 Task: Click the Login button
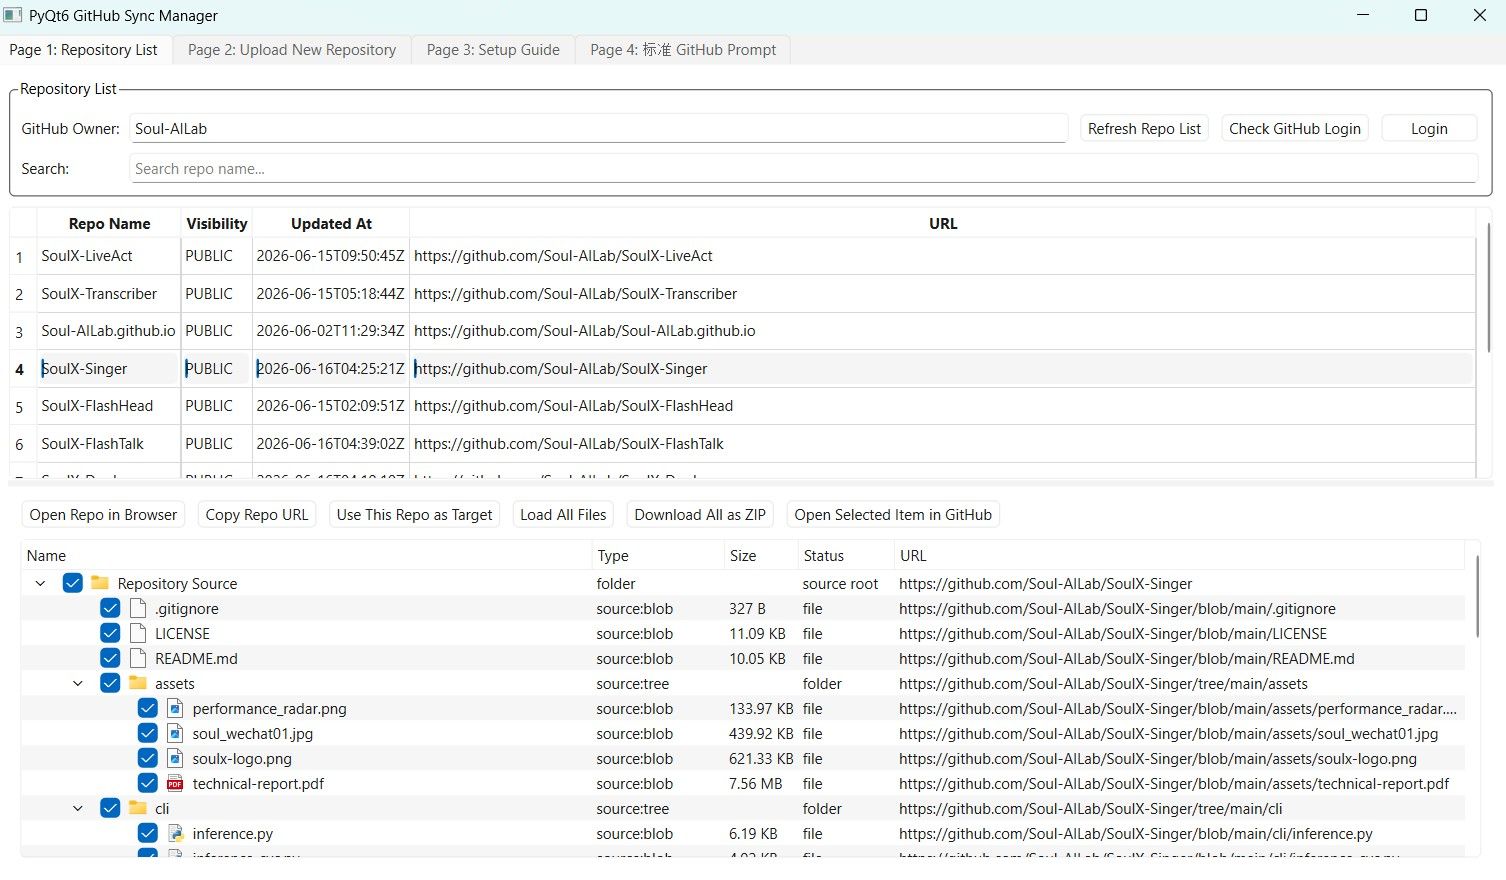pos(1429,128)
